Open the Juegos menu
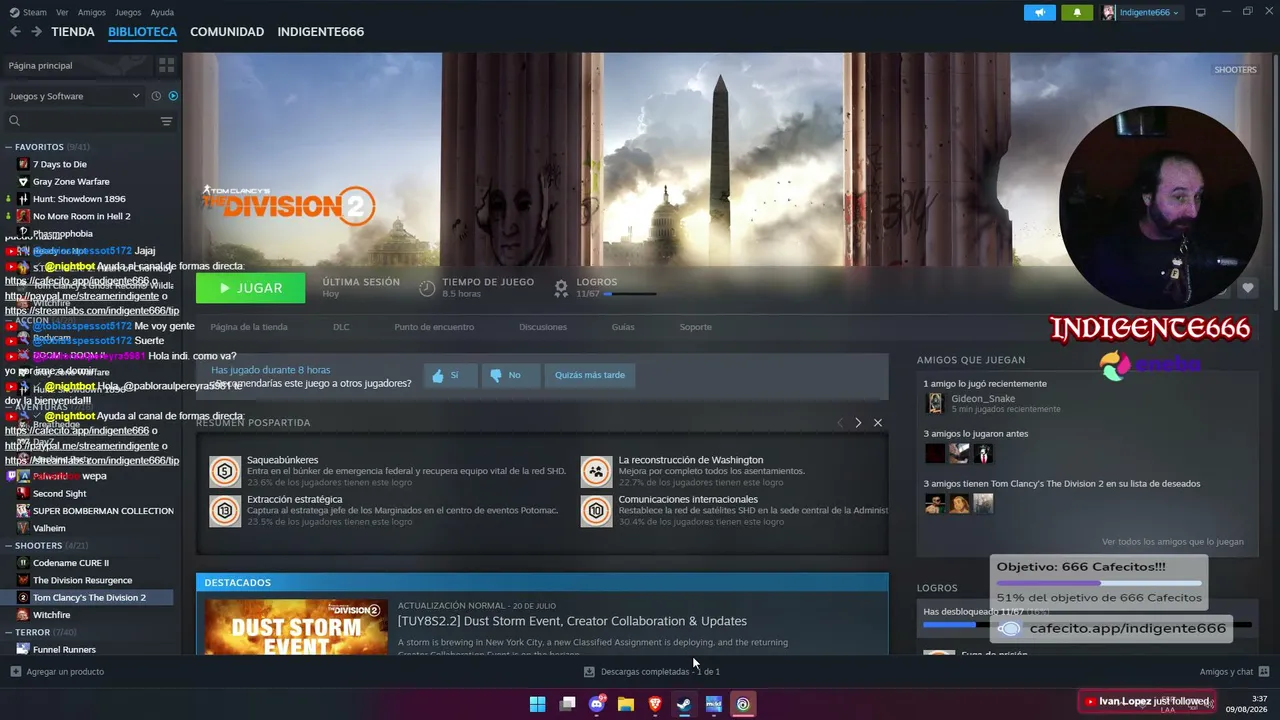The image size is (1280, 720). pos(128,13)
